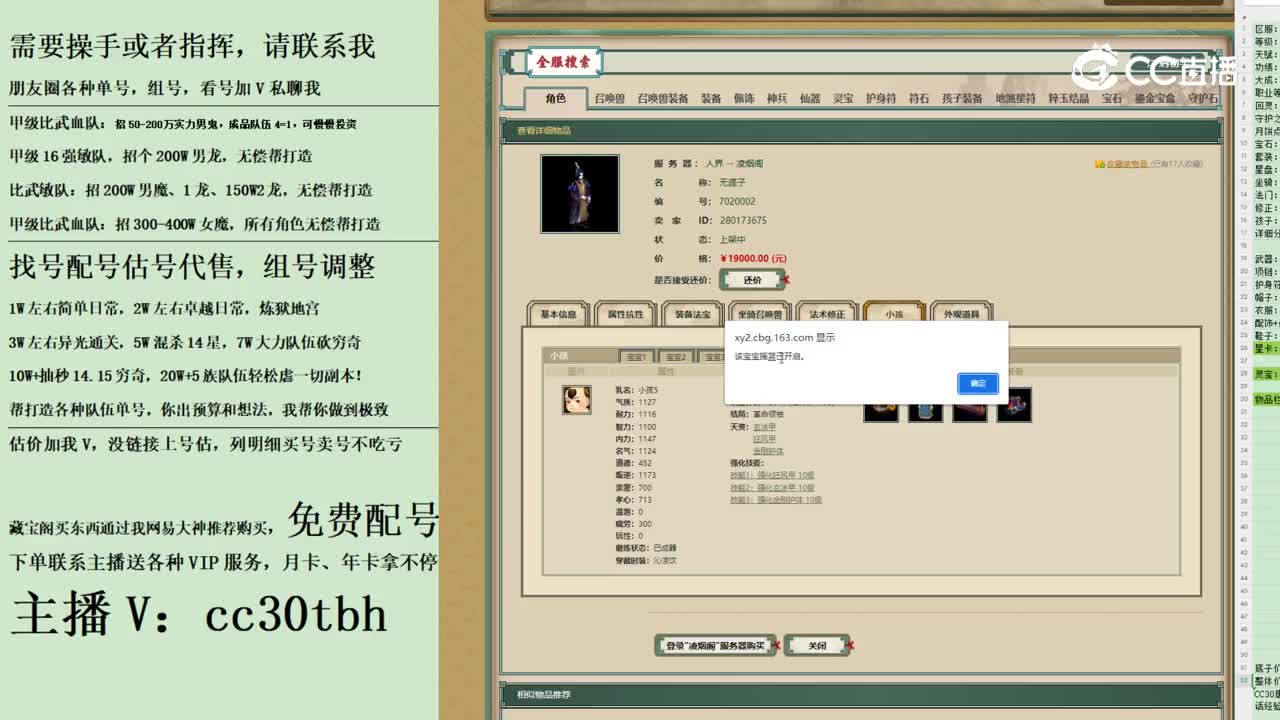Open the 基本信息 detail tab
The width and height of the screenshot is (1280, 720).
click(558, 314)
